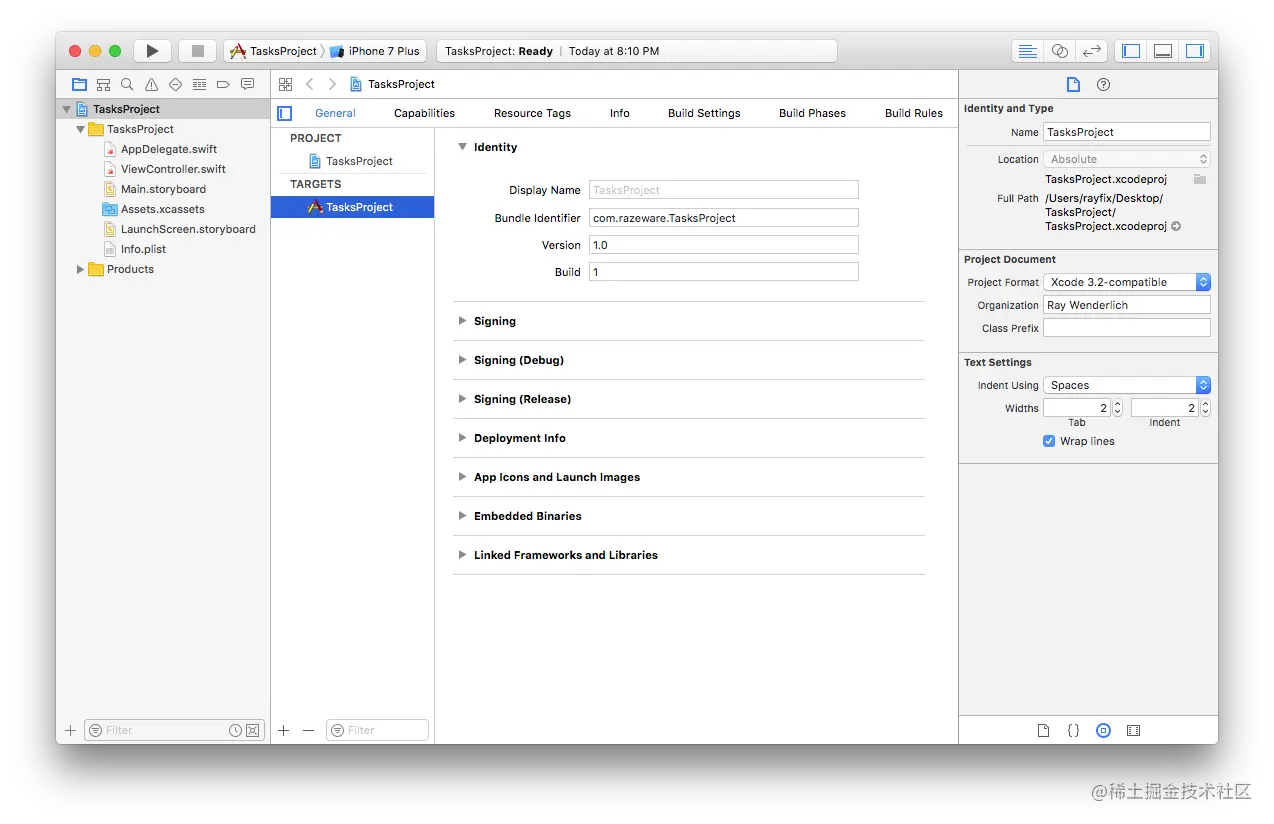Viewport: 1274px width, 824px height.
Task: Open the Report navigator
Action: click(x=247, y=85)
